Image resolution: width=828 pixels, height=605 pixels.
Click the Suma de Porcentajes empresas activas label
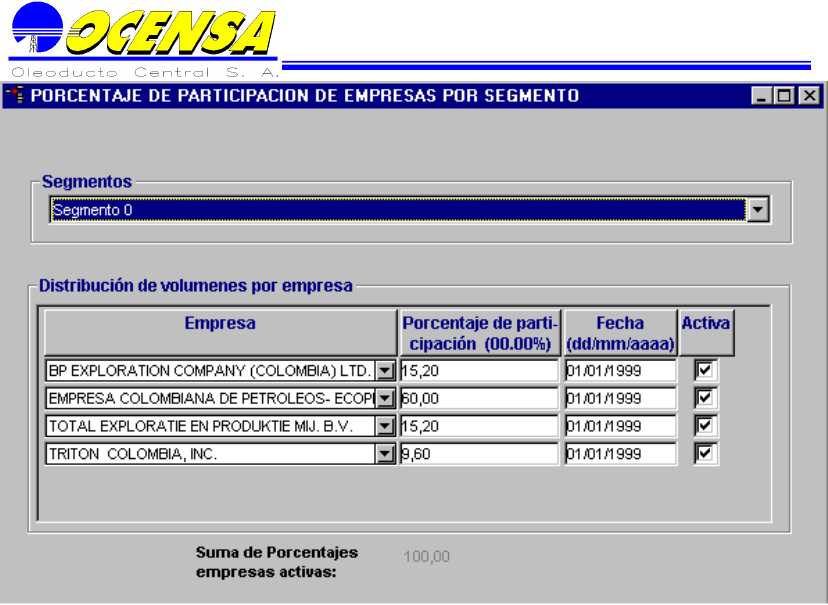click(277, 562)
